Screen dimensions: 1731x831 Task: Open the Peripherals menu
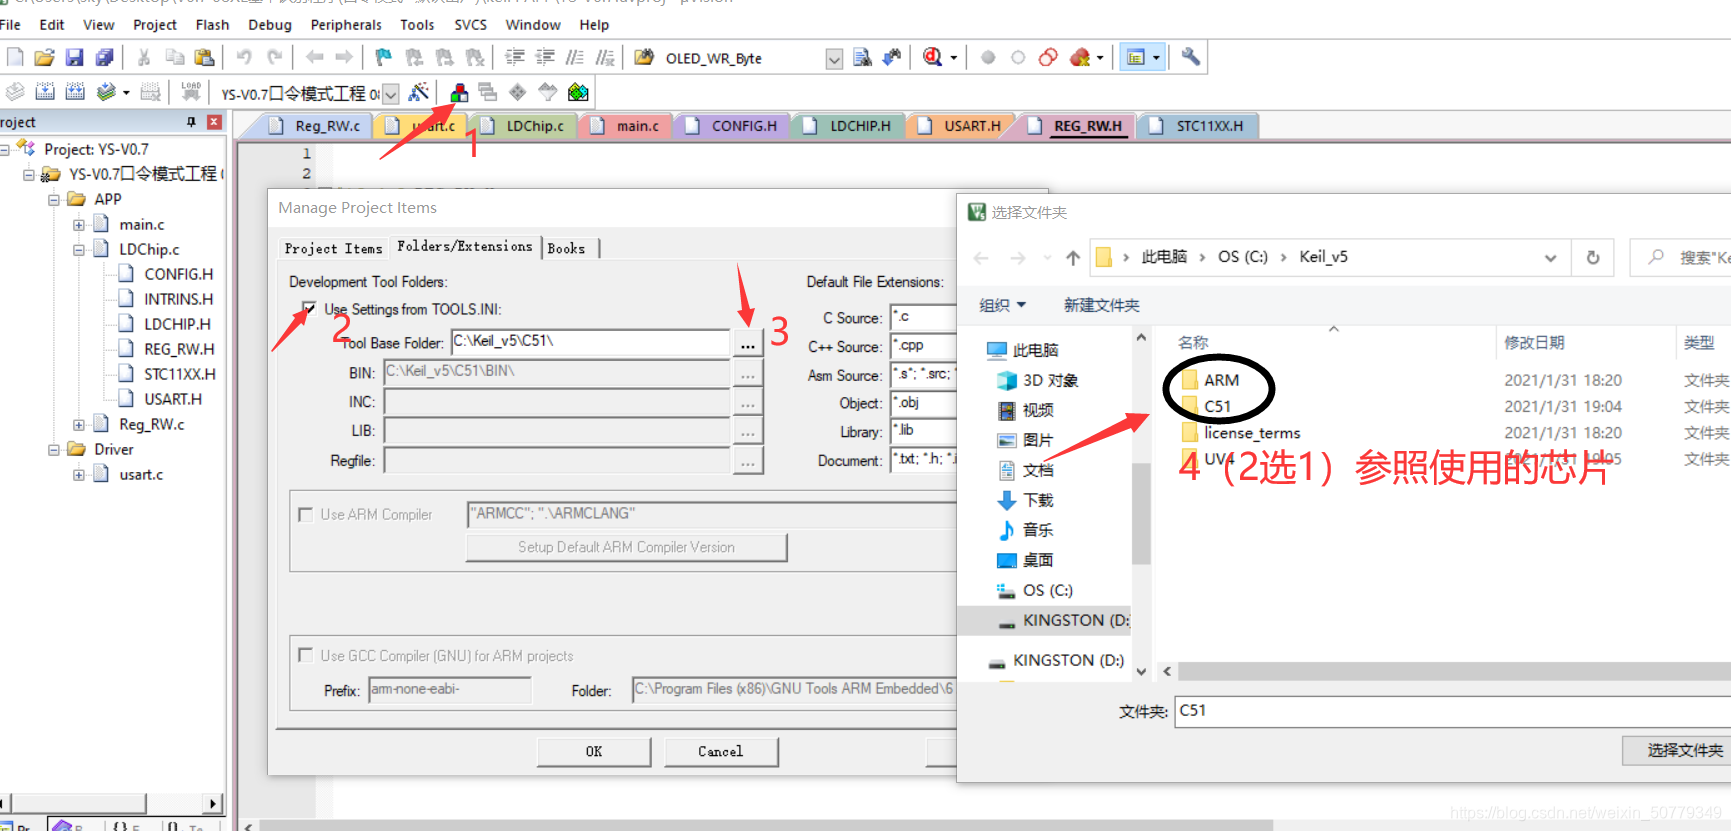[x=346, y=24]
